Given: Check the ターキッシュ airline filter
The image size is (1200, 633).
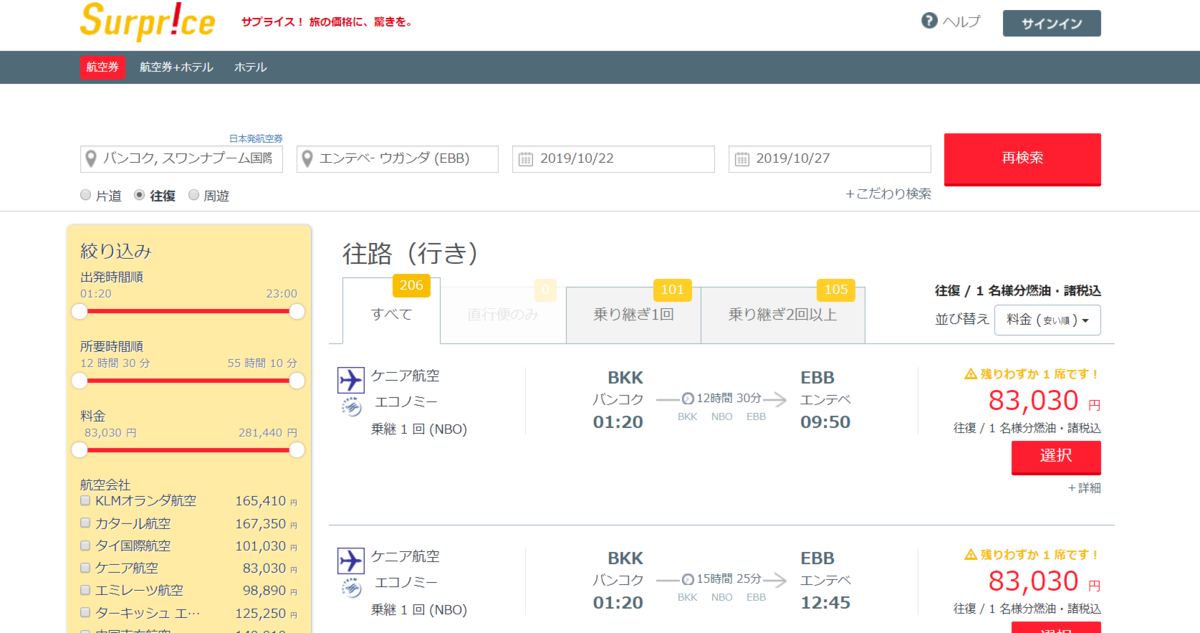Looking at the screenshot, I should tap(86, 613).
